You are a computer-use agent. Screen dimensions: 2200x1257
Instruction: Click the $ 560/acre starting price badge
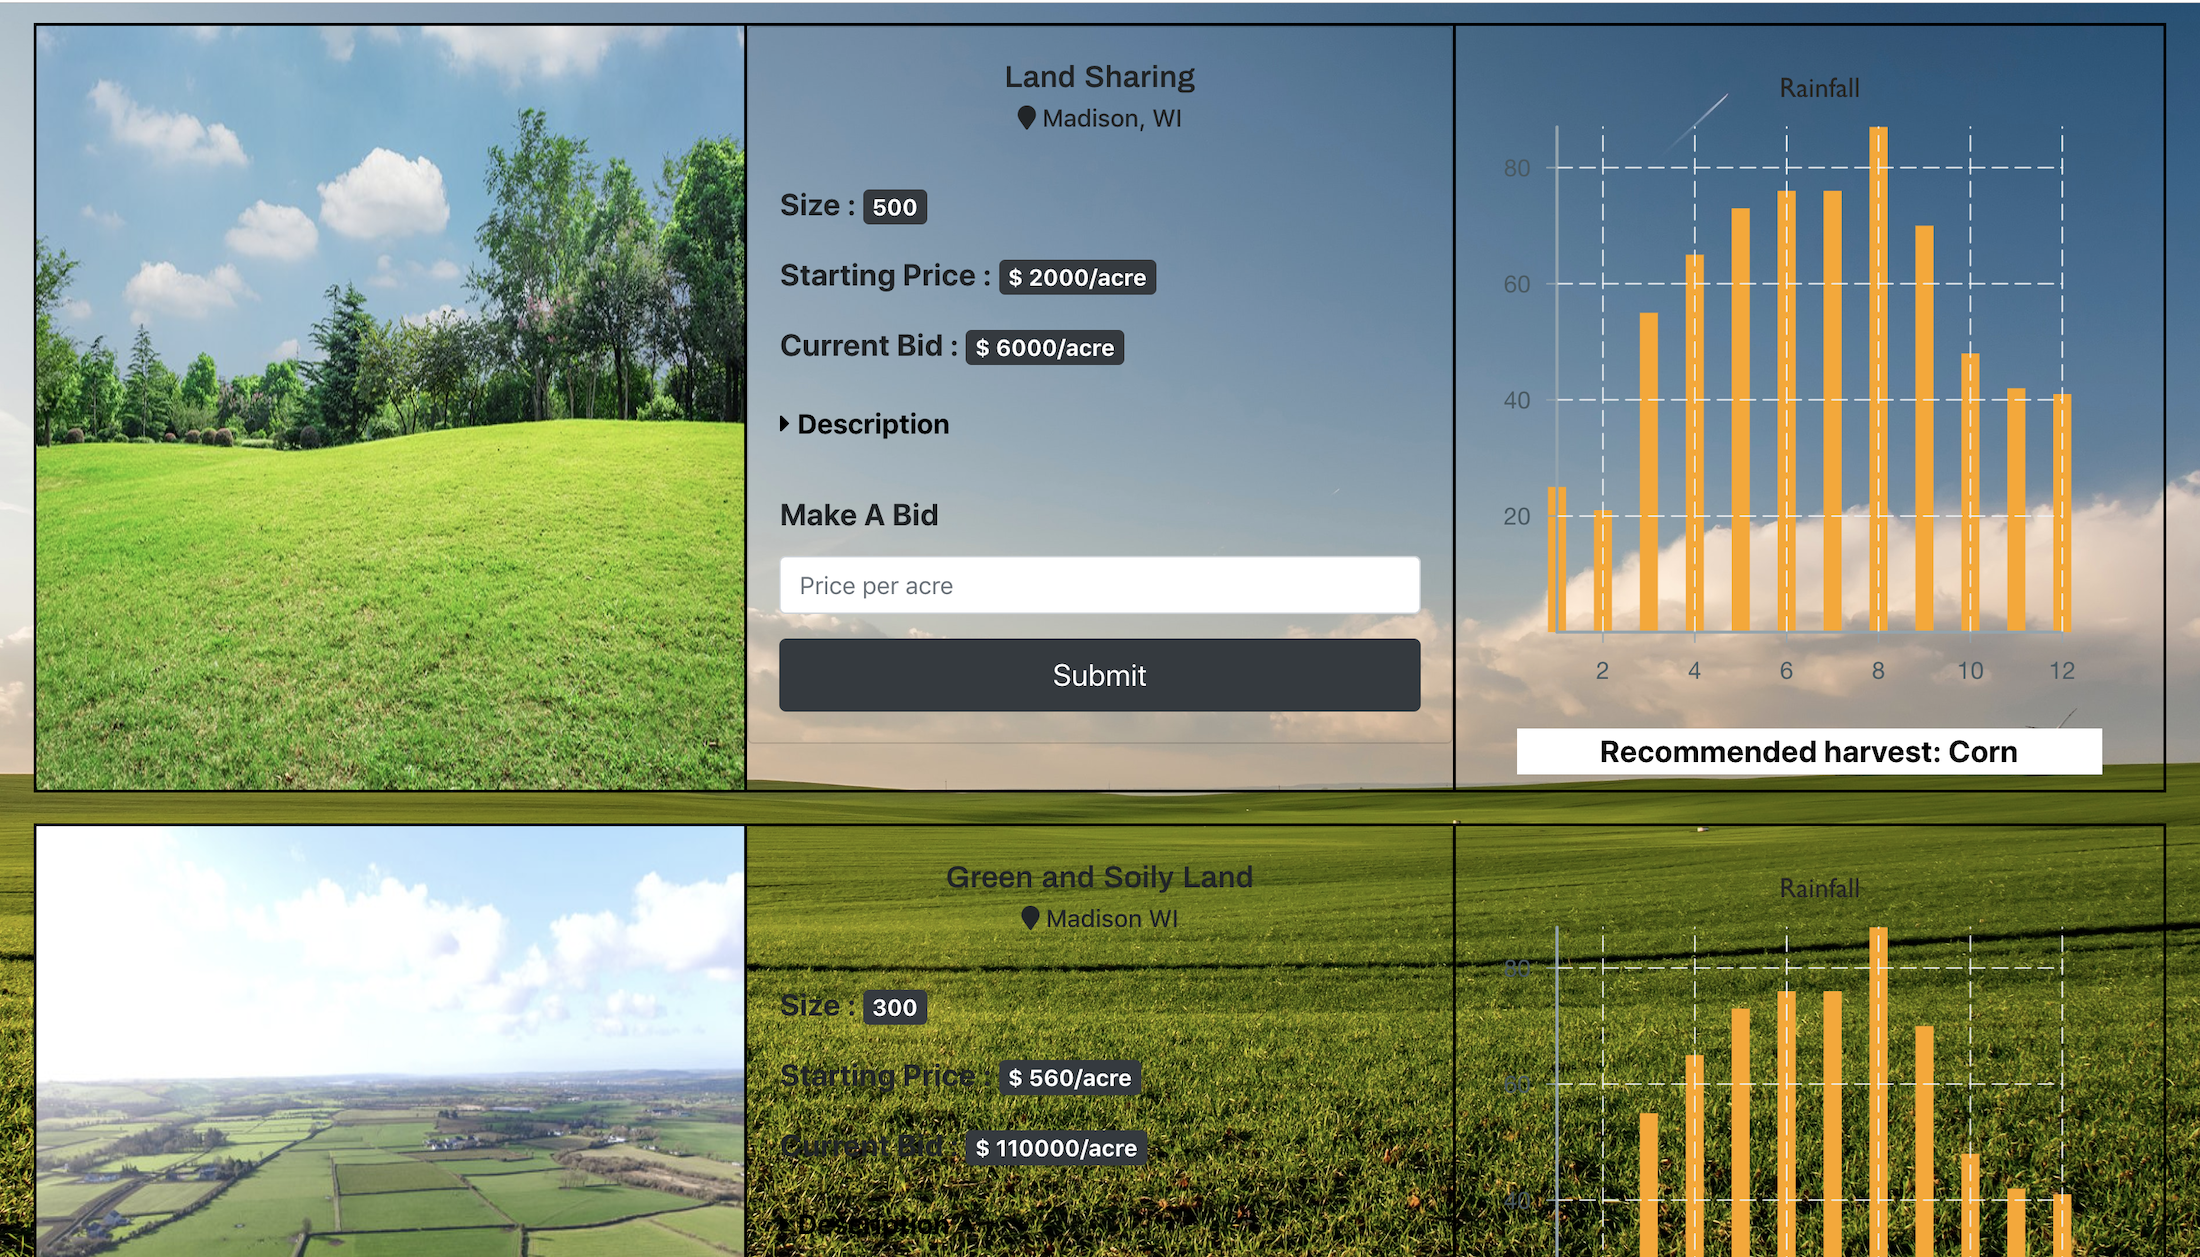click(1069, 1078)
